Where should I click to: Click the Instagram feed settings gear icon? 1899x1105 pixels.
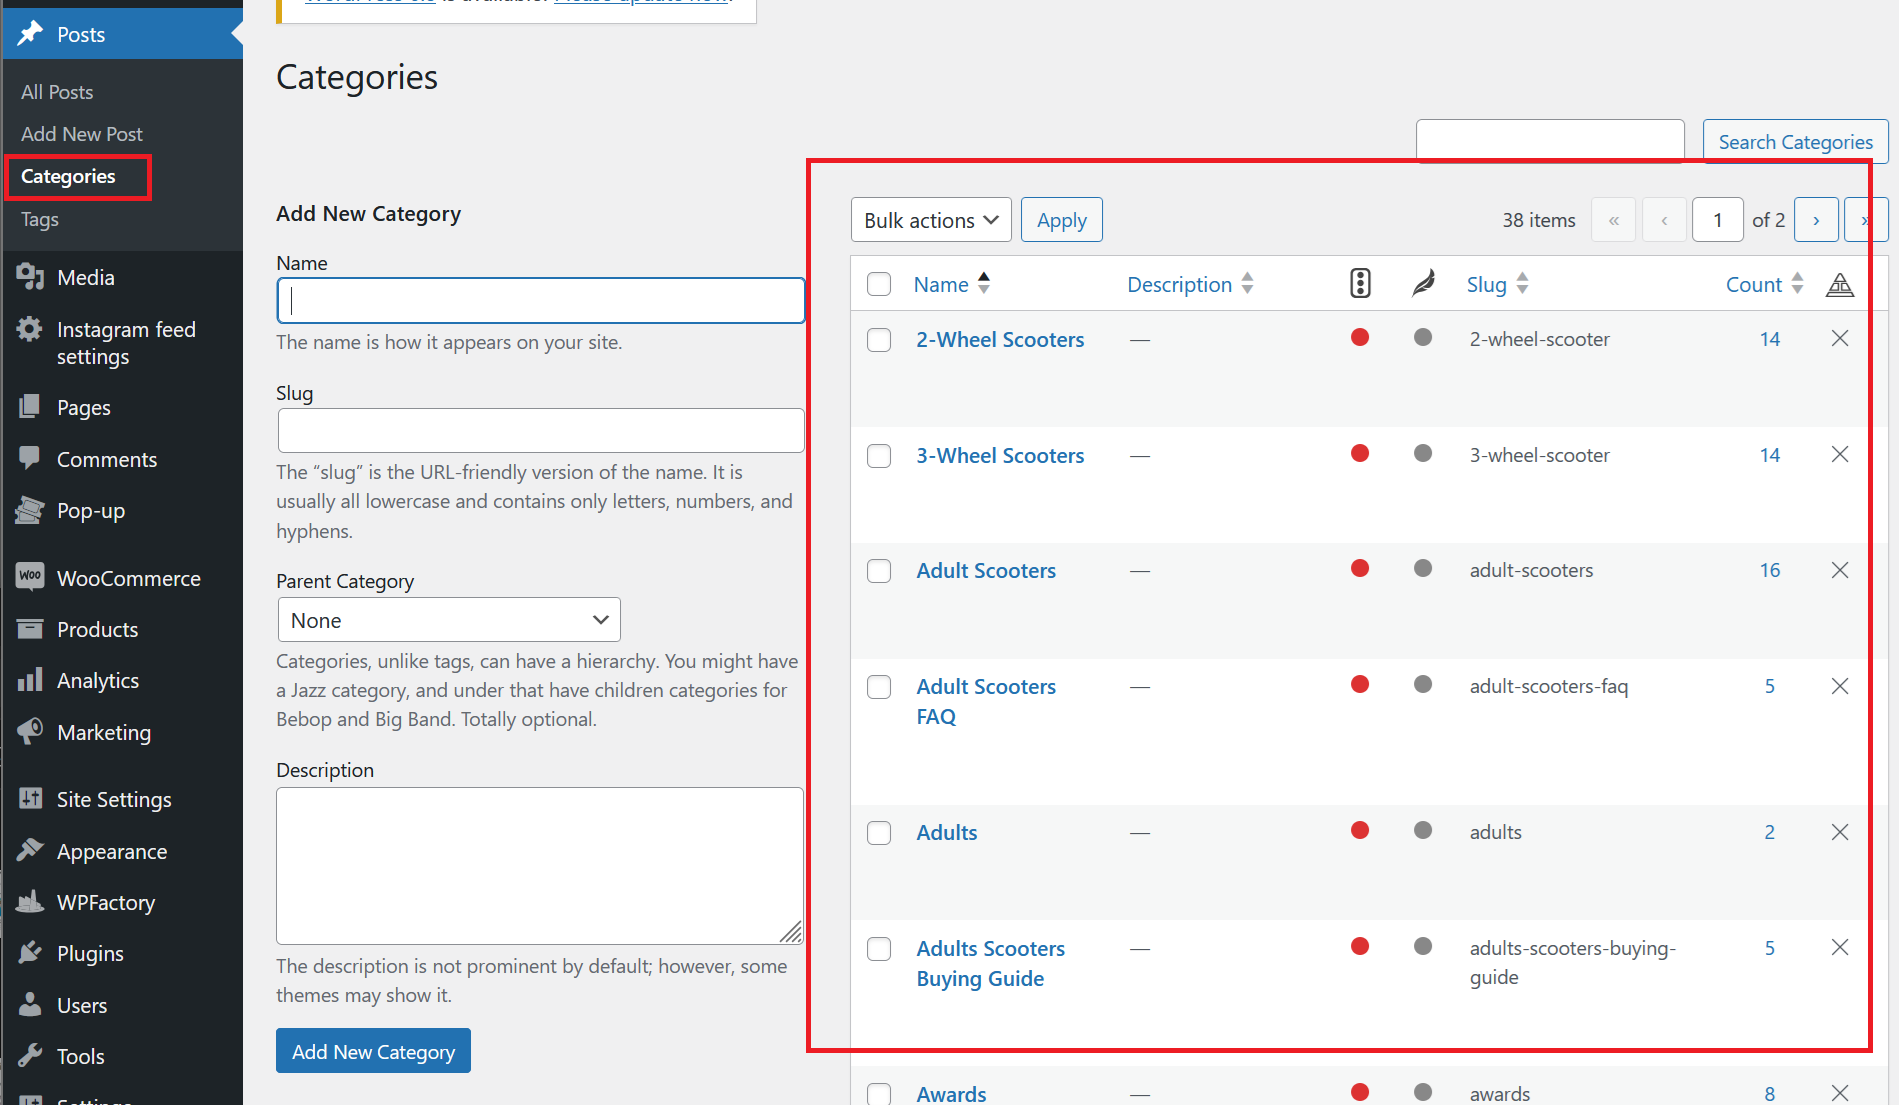(31, 329)
